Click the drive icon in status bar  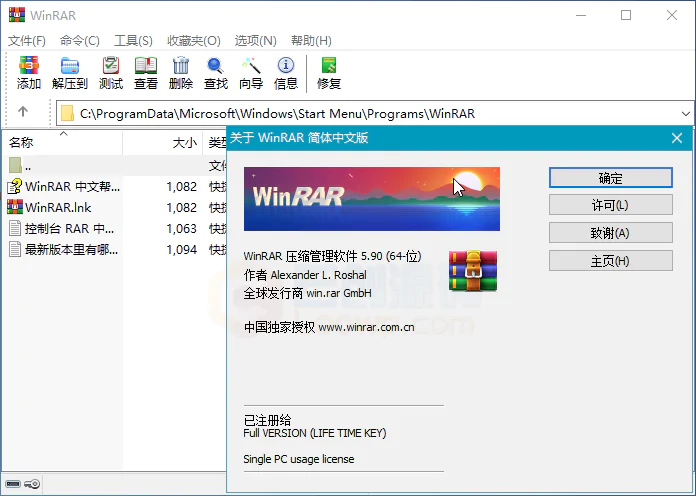click(13, 484)
